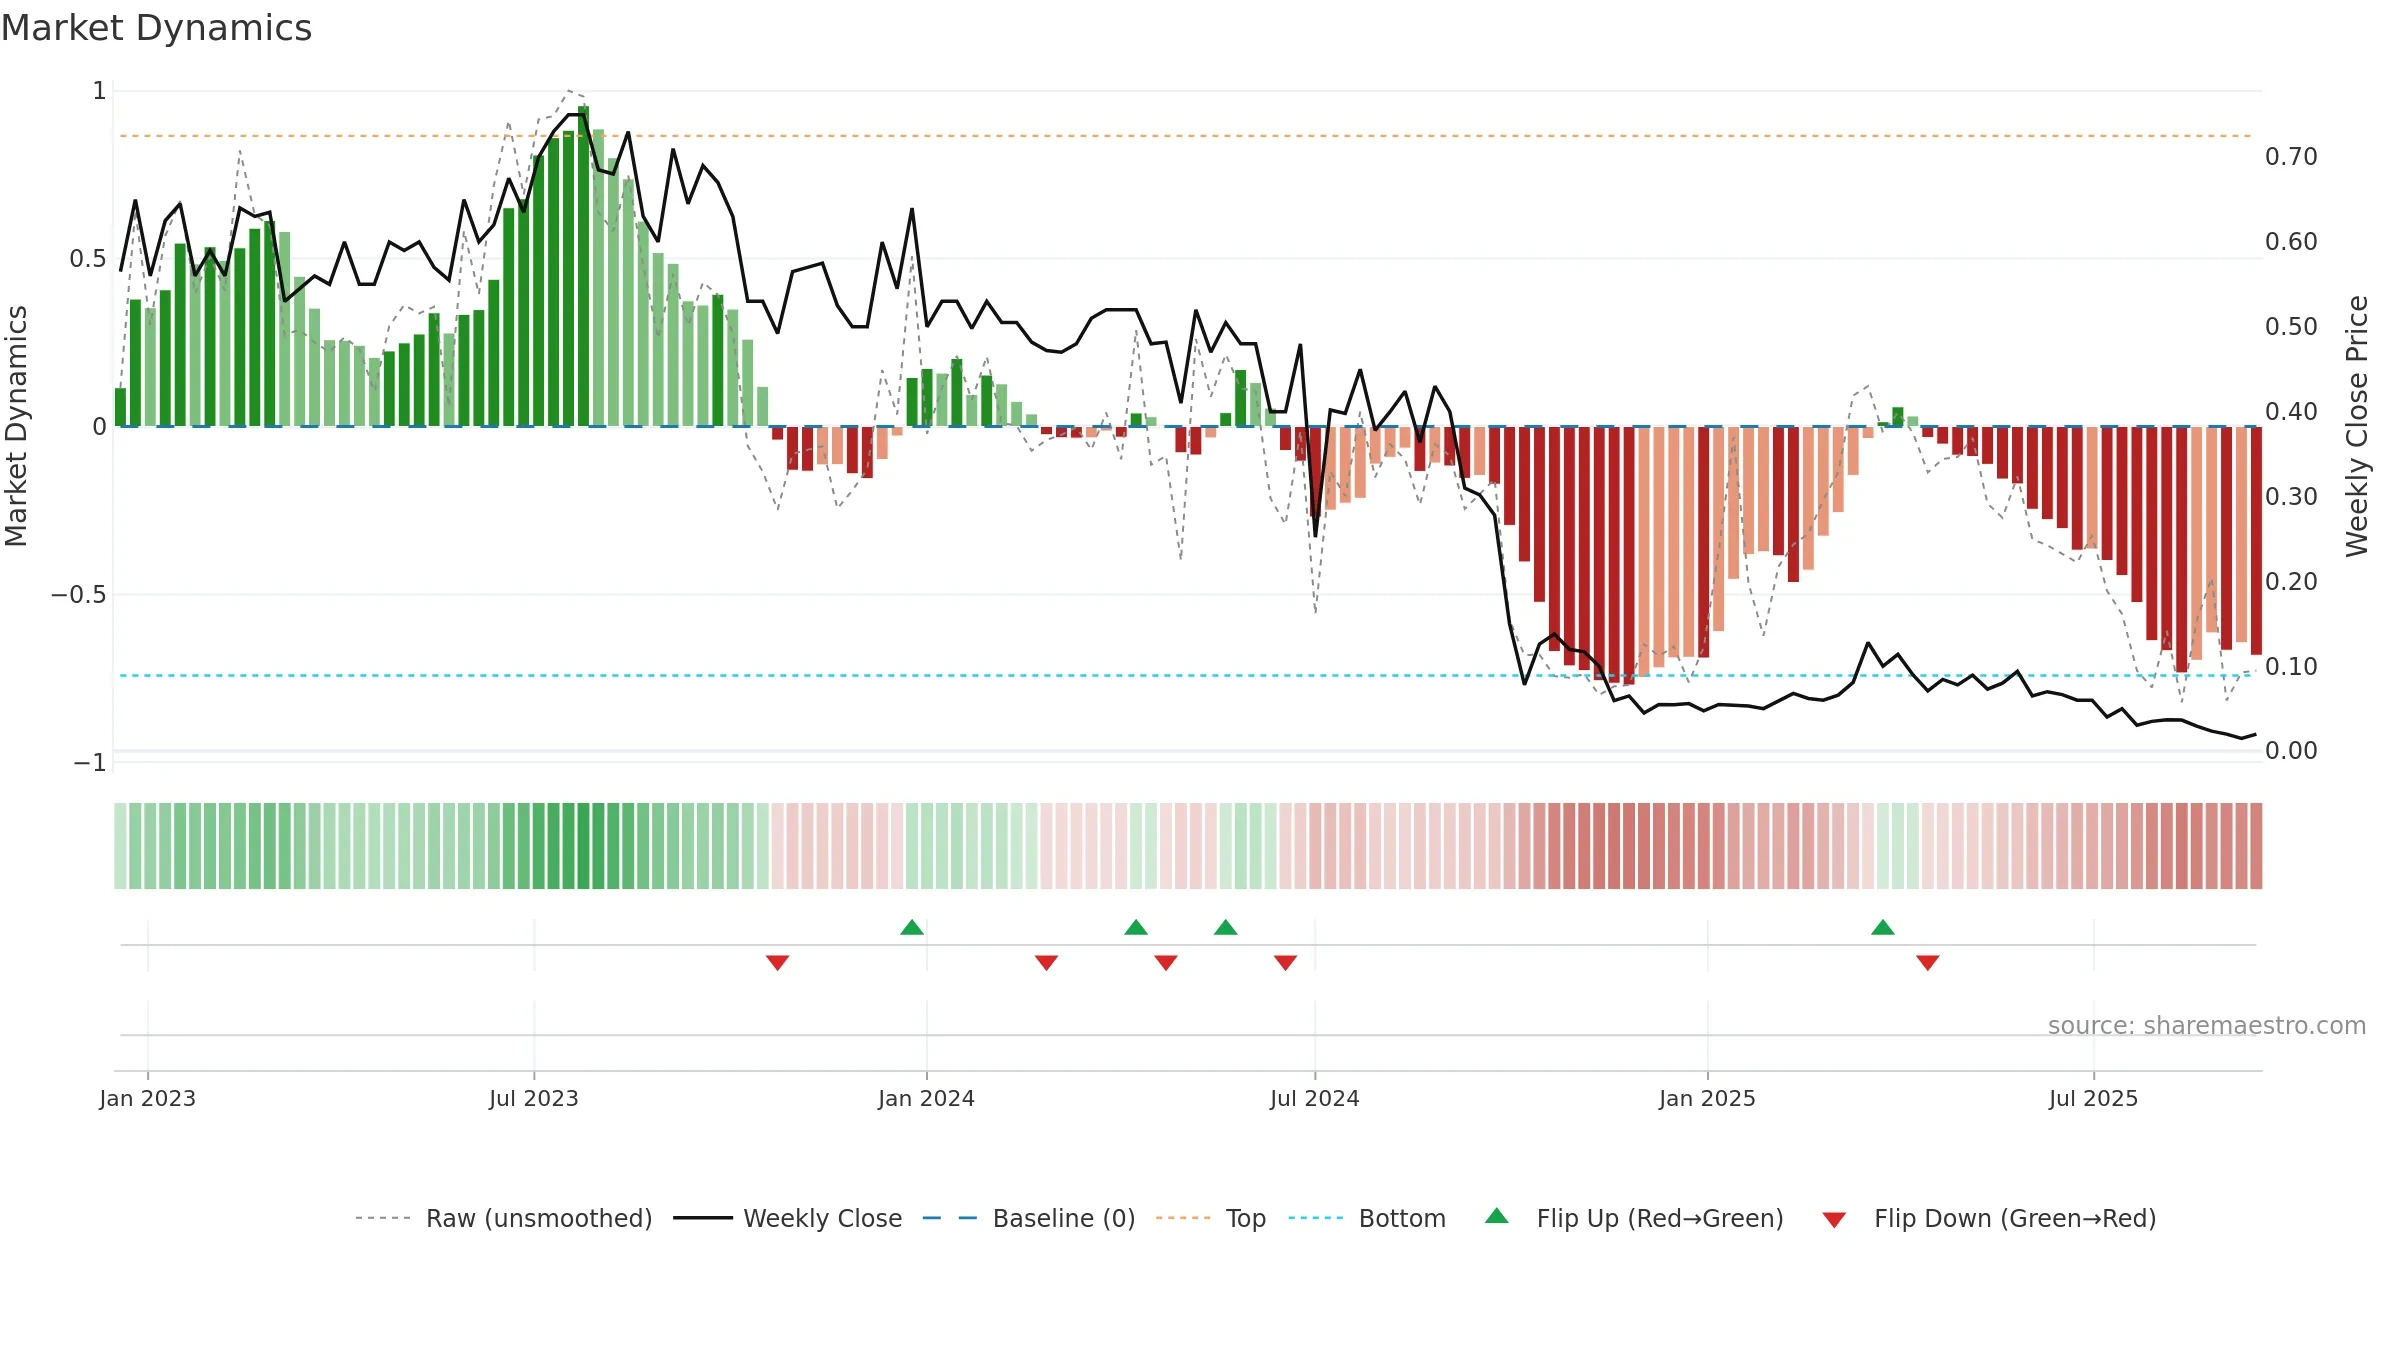Image resolution: width=2400 pixels, height=1350 pixels.
Task: Toggle Flip Up (Red→Green) legend entry
Action: click(x=1634, y=1218)
